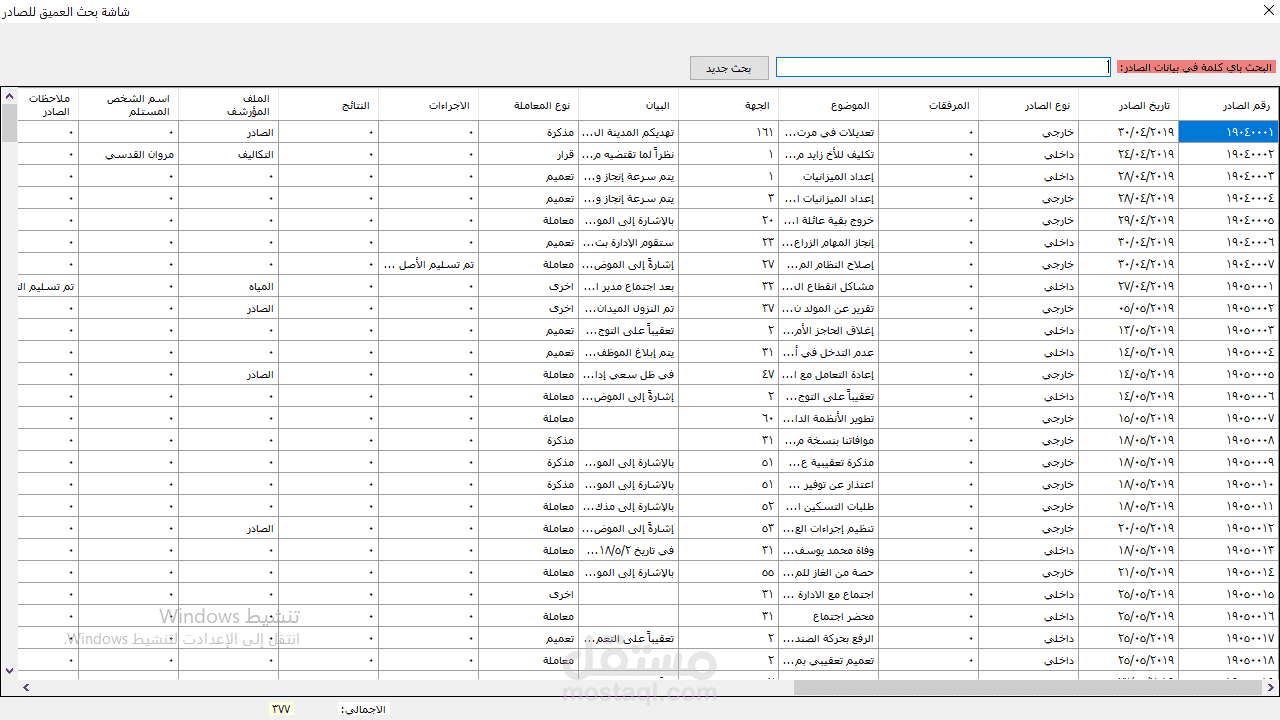Click the vertical scrollbar down arrow
The width and height of the screenshot is (1280, 720).
pos(10,671)
